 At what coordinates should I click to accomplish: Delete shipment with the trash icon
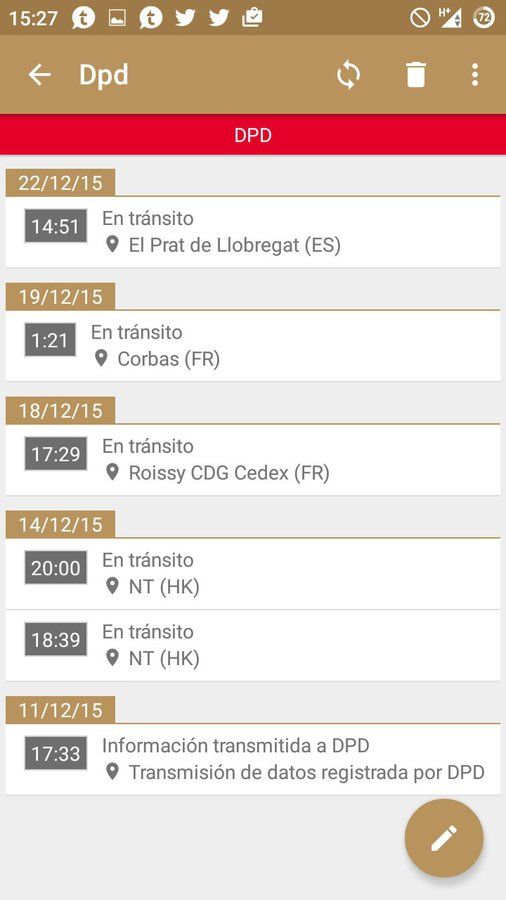pyautogui.click(x=416, y=75)
